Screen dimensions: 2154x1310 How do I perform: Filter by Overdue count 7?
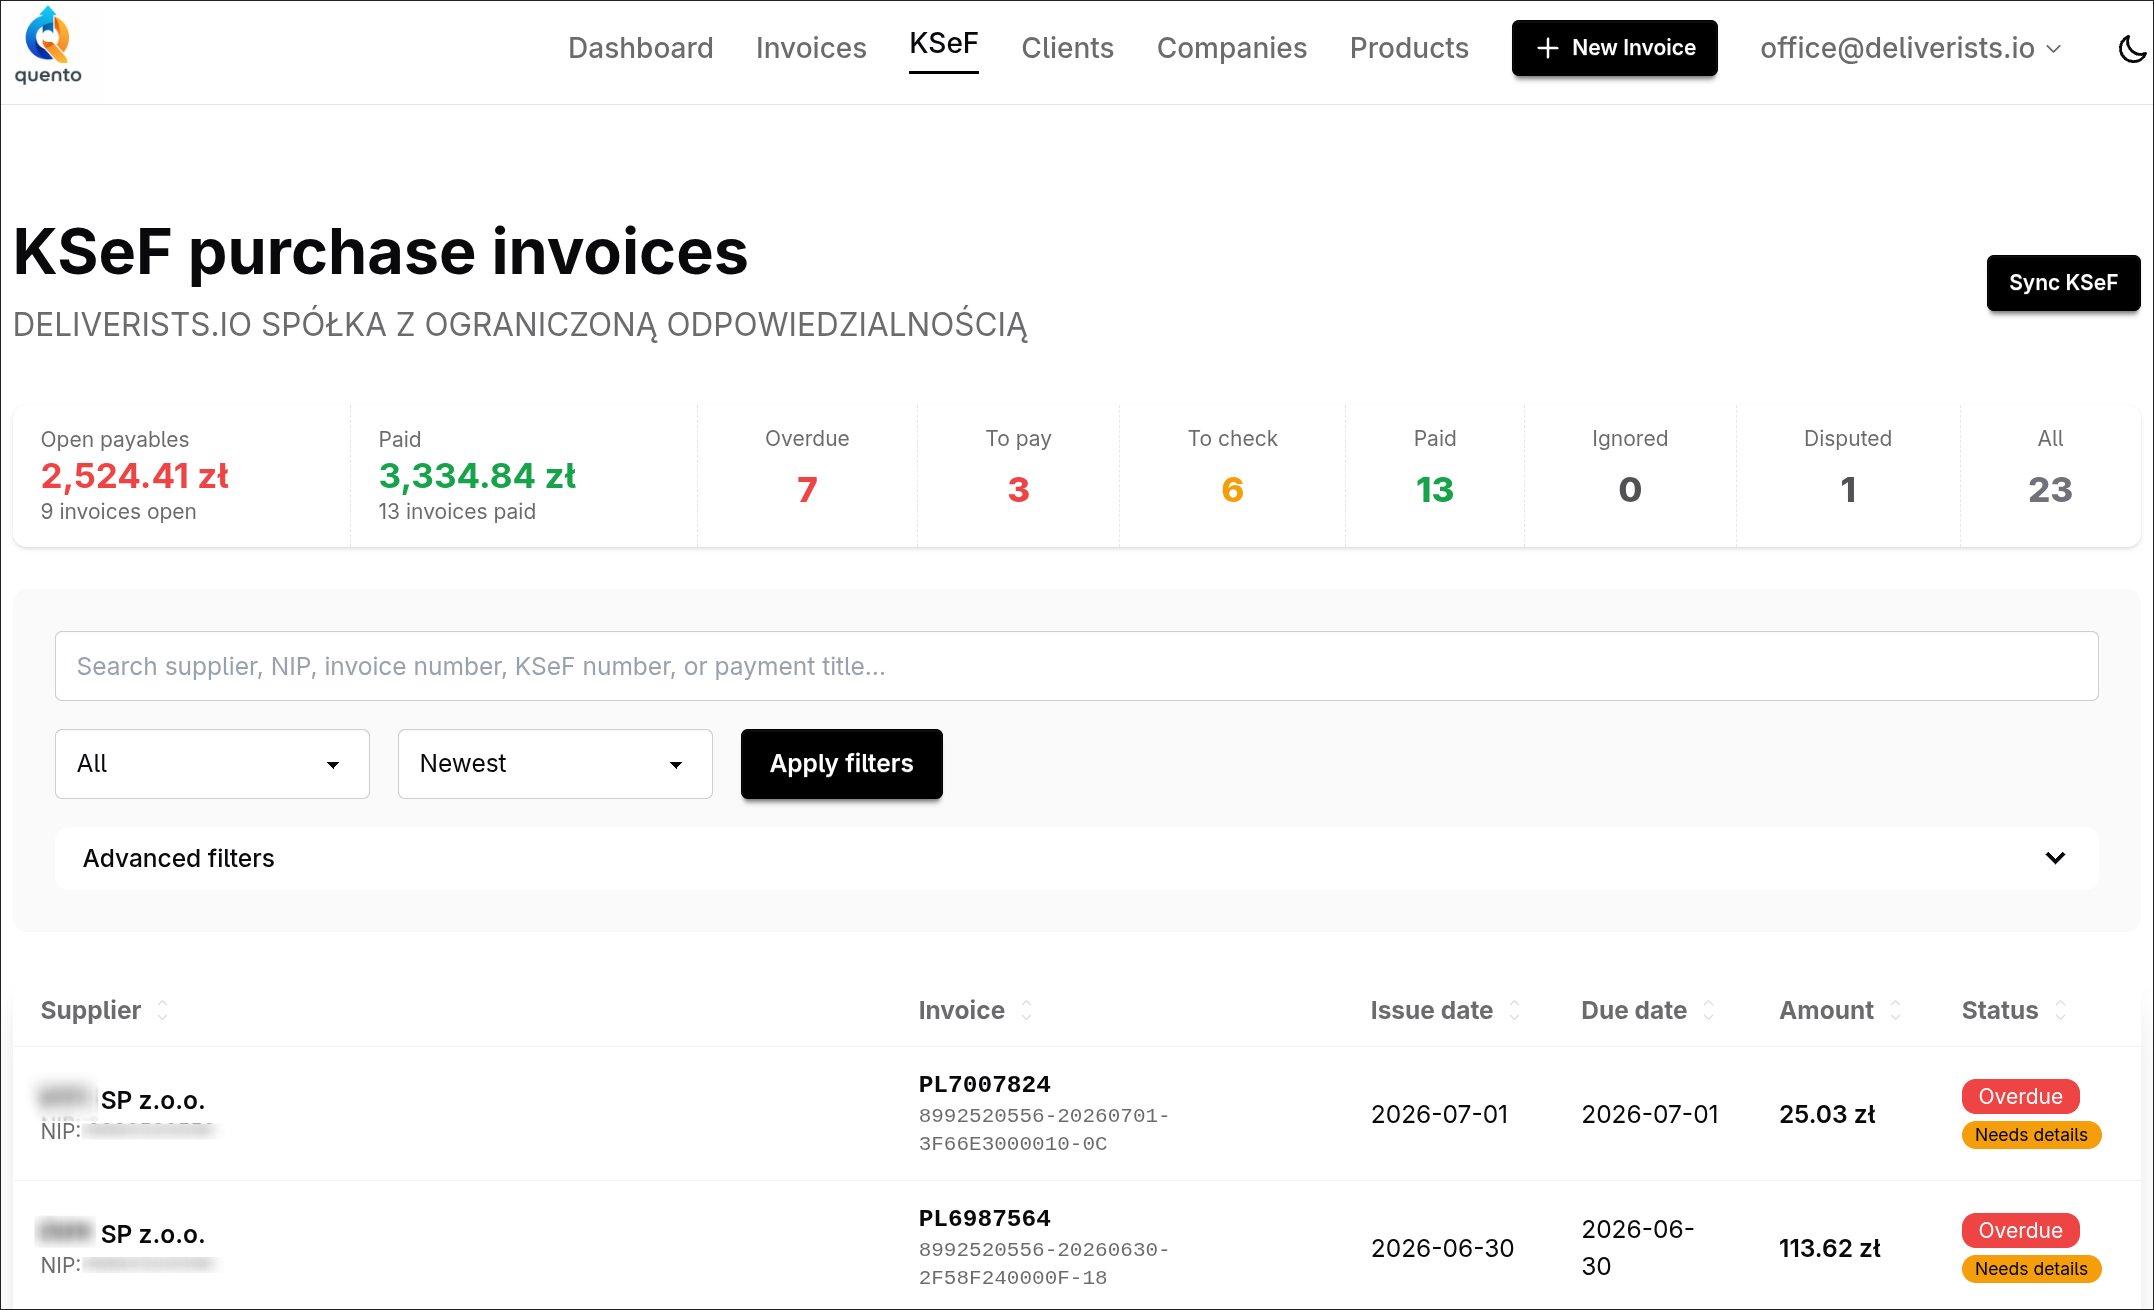point(807,475)
